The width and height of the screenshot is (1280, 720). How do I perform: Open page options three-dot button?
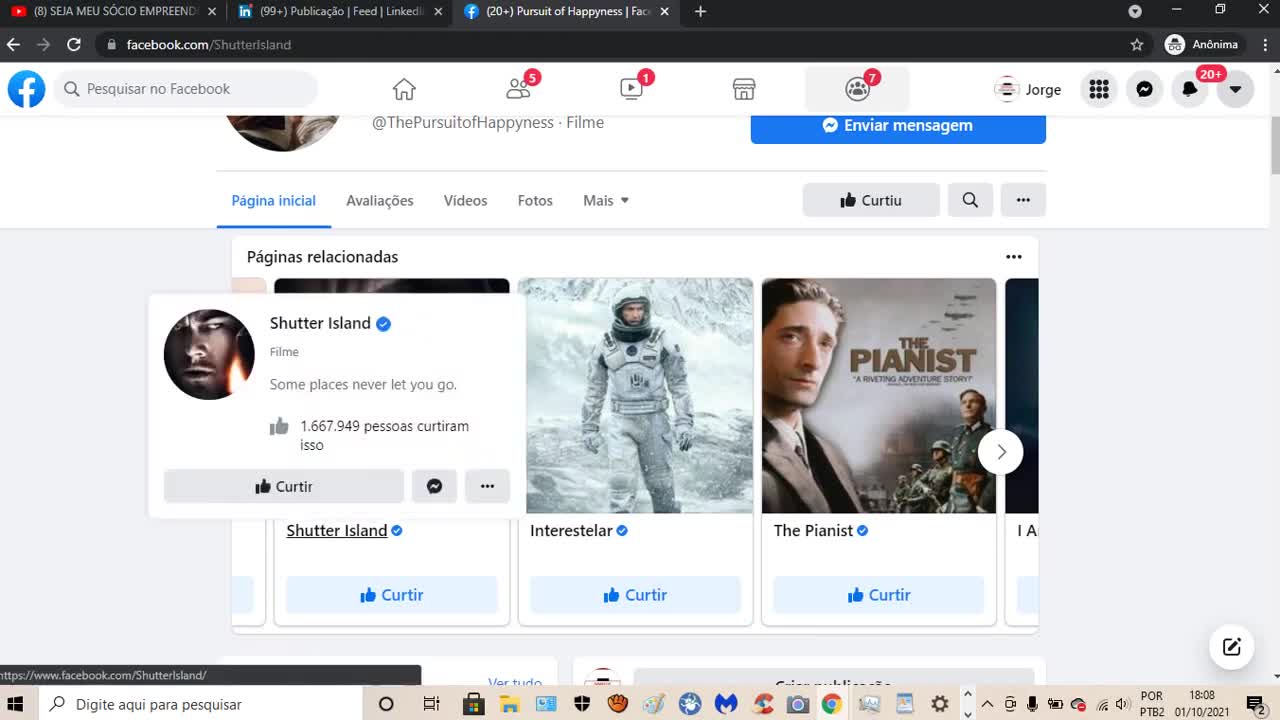1023,200
